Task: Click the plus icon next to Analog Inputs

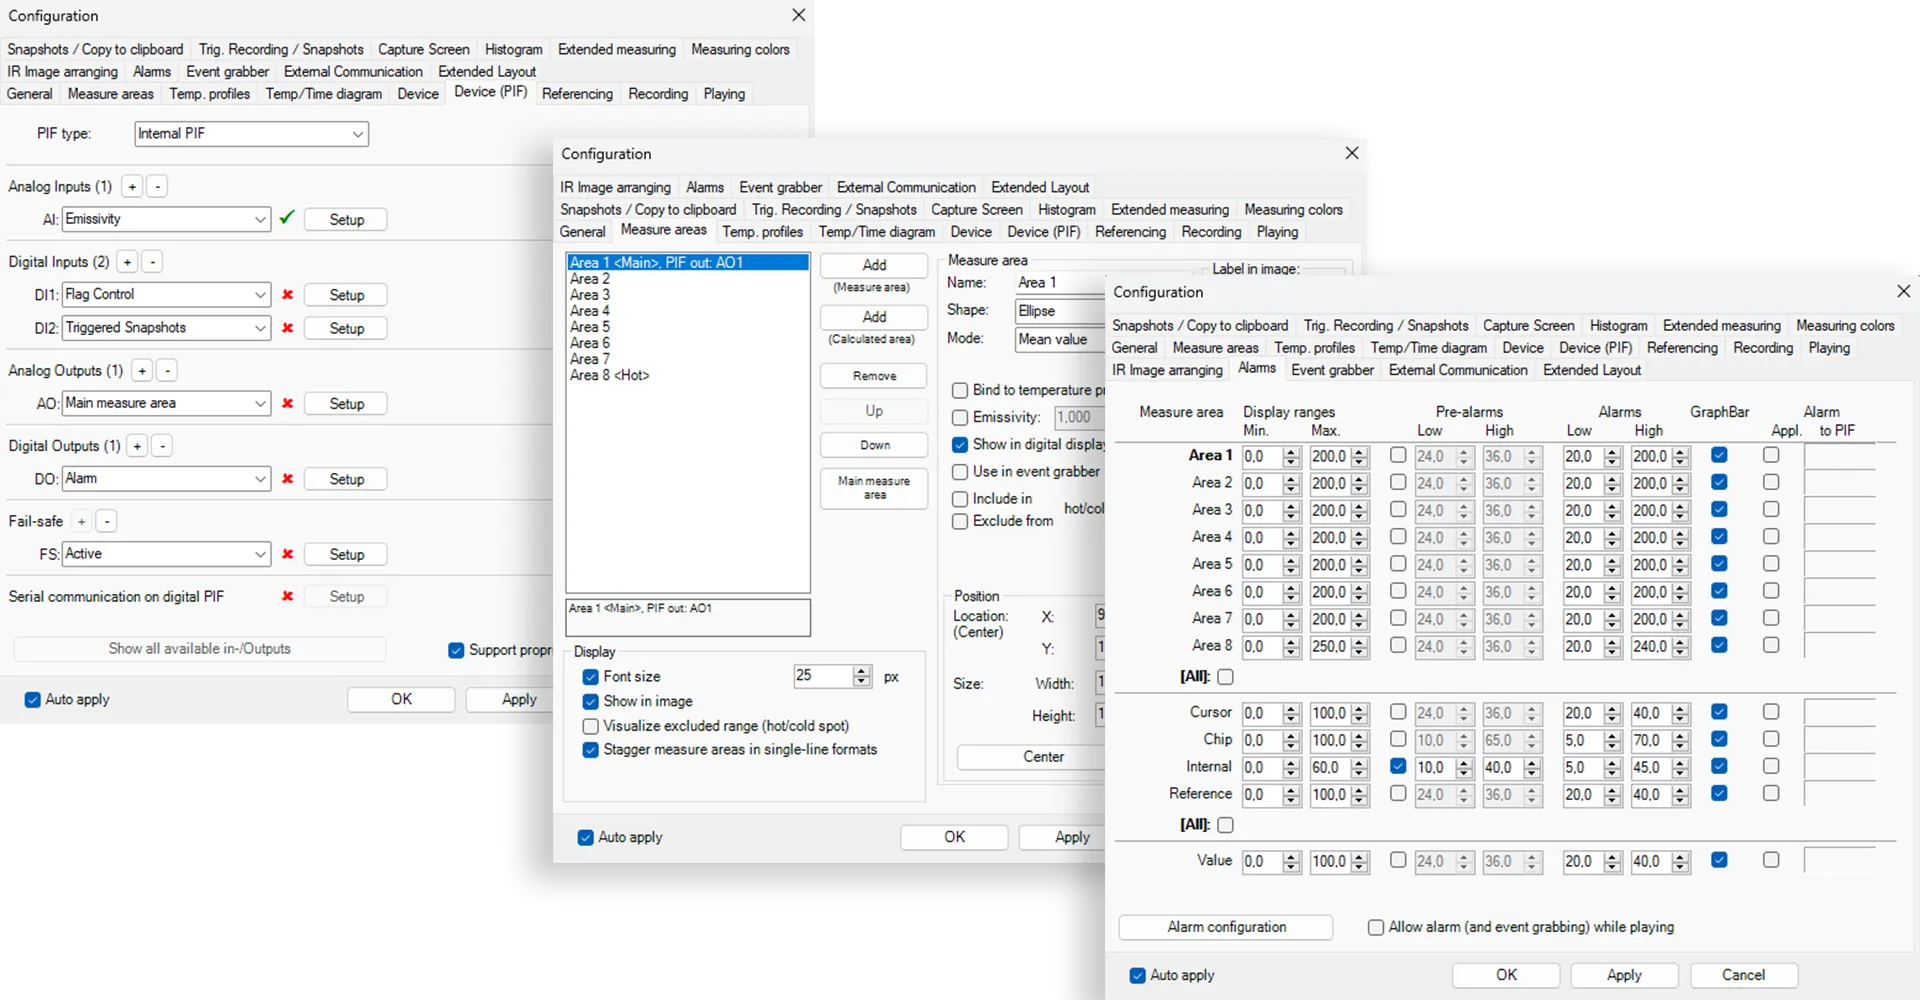Action: (132, 187)
